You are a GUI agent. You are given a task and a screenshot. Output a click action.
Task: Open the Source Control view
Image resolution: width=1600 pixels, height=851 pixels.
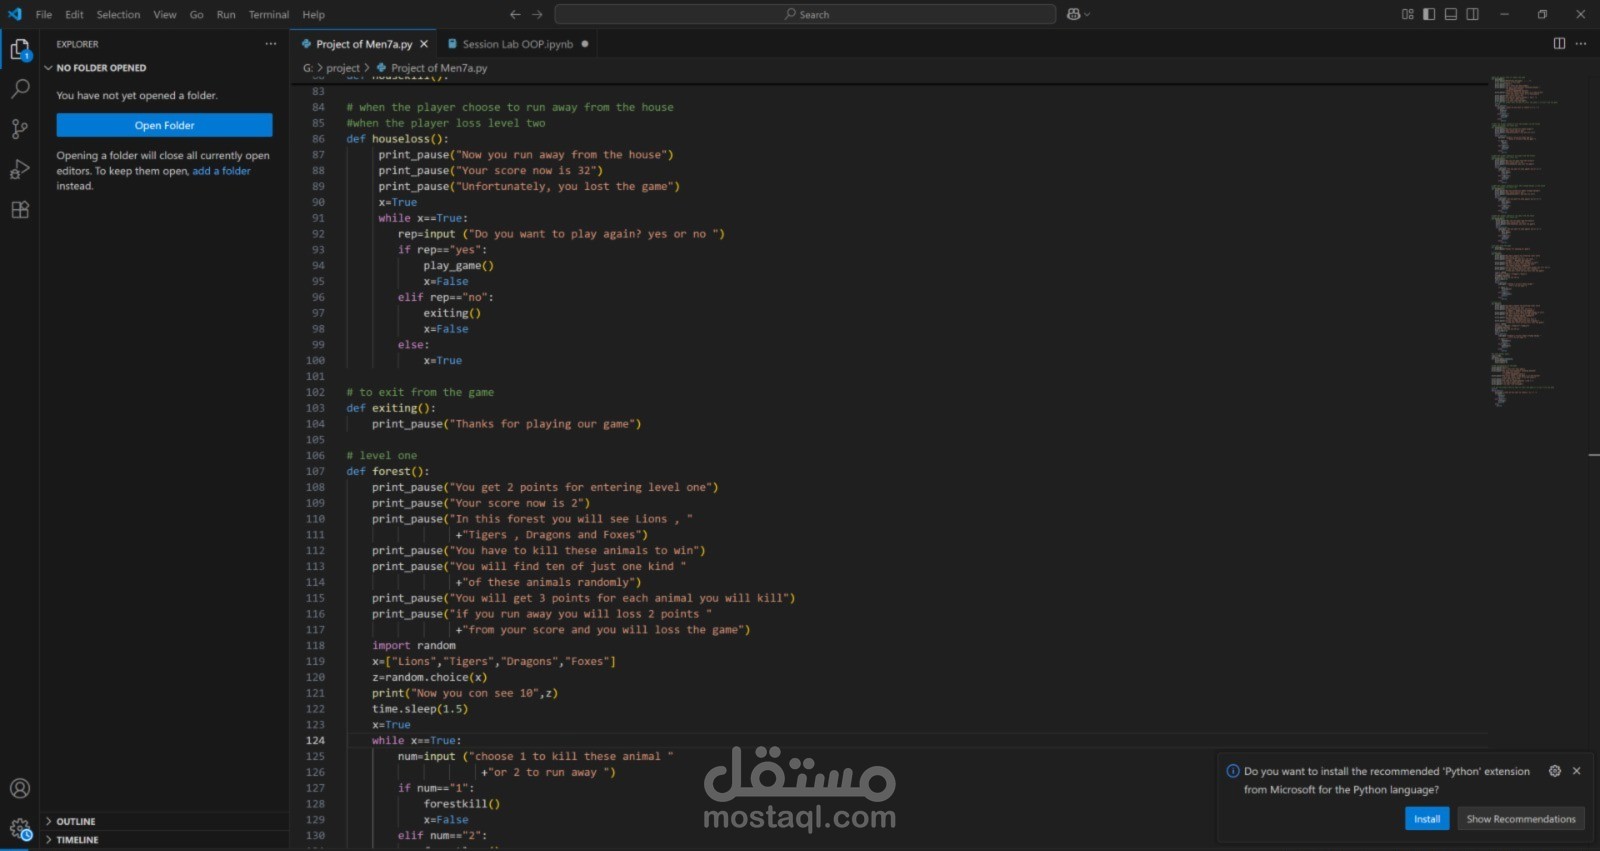(x=20, y=129)
